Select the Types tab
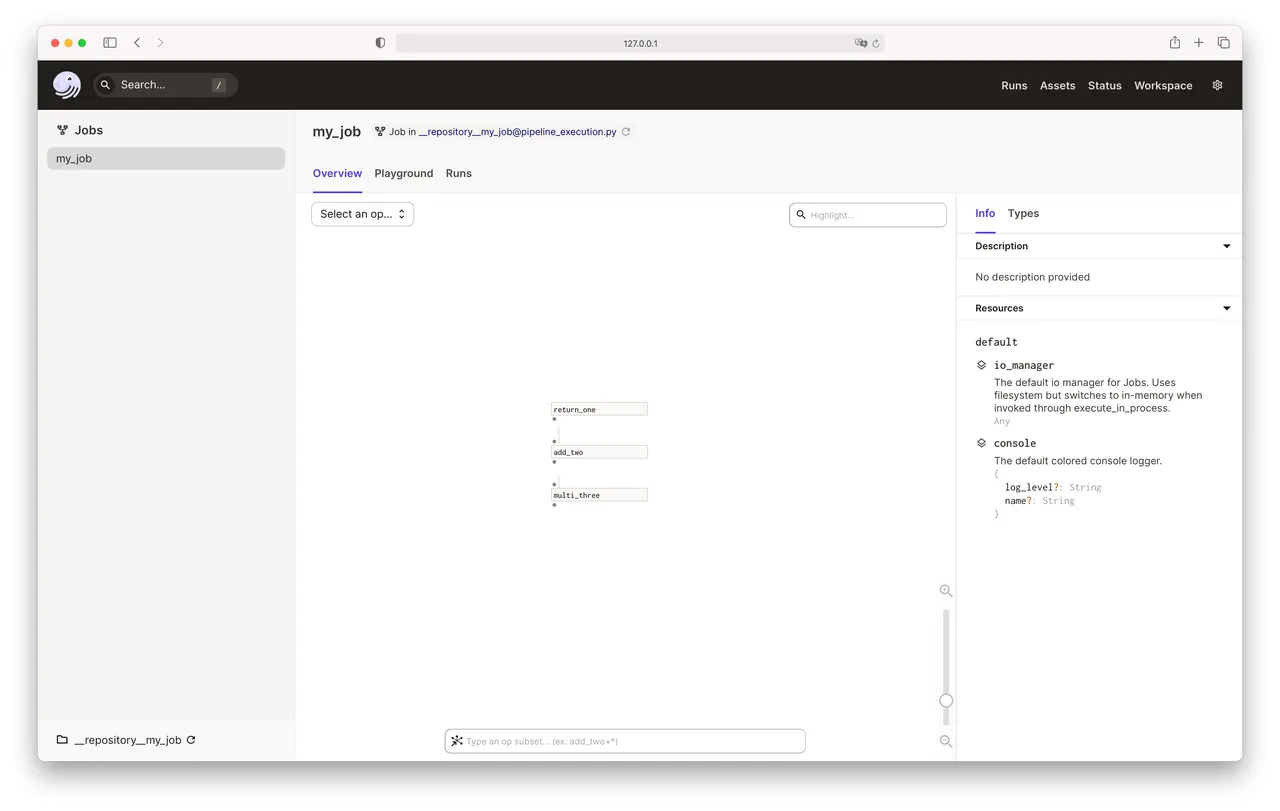 tap(1023, 213)
